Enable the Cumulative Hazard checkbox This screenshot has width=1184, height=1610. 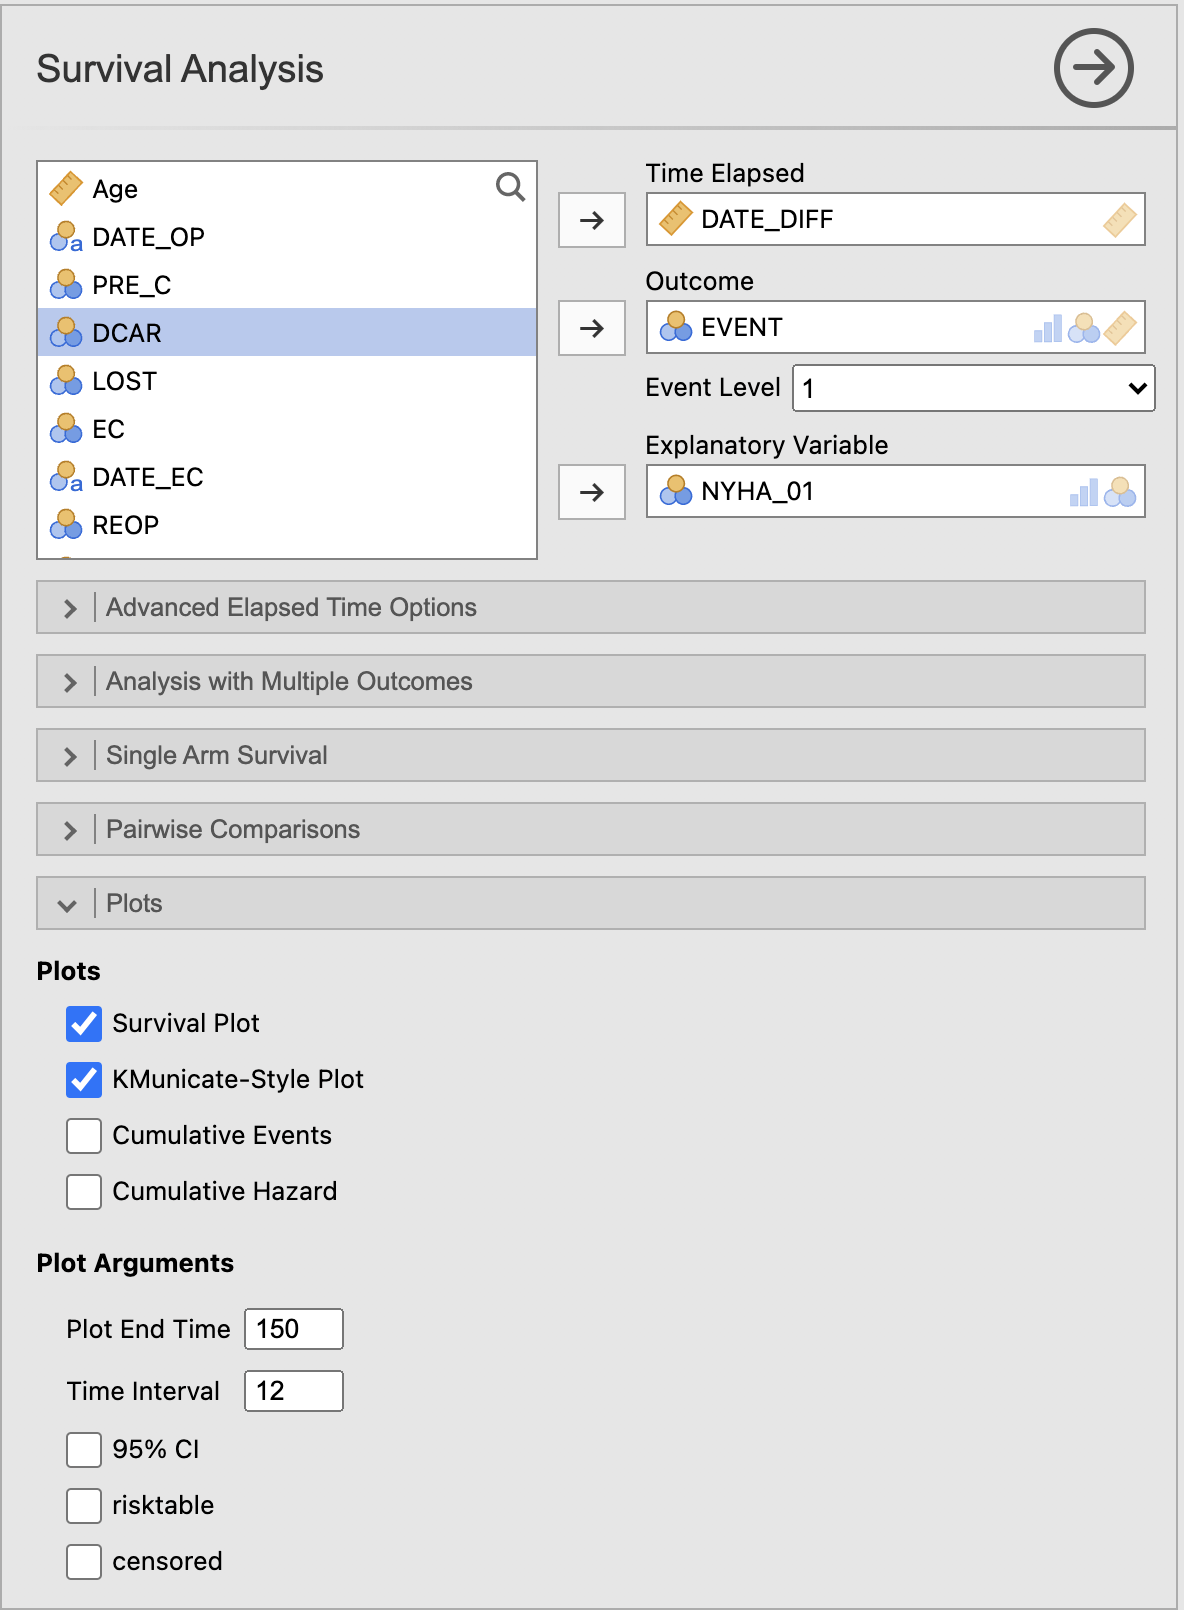84,1192
